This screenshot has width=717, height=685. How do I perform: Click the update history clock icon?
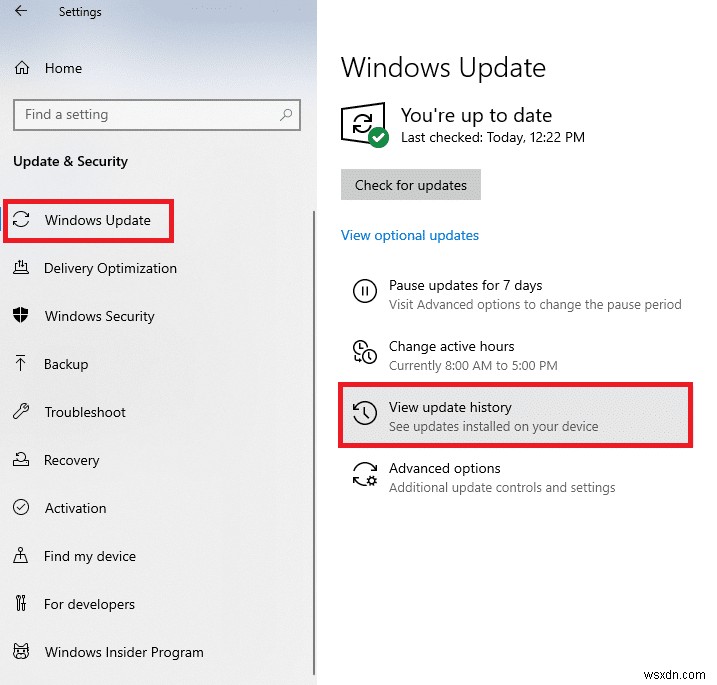[x=364, y=413]
